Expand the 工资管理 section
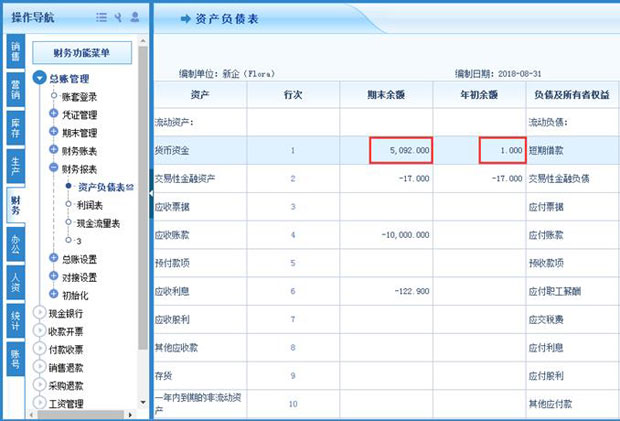Screen dimensions: 620x421 [40, 402]
